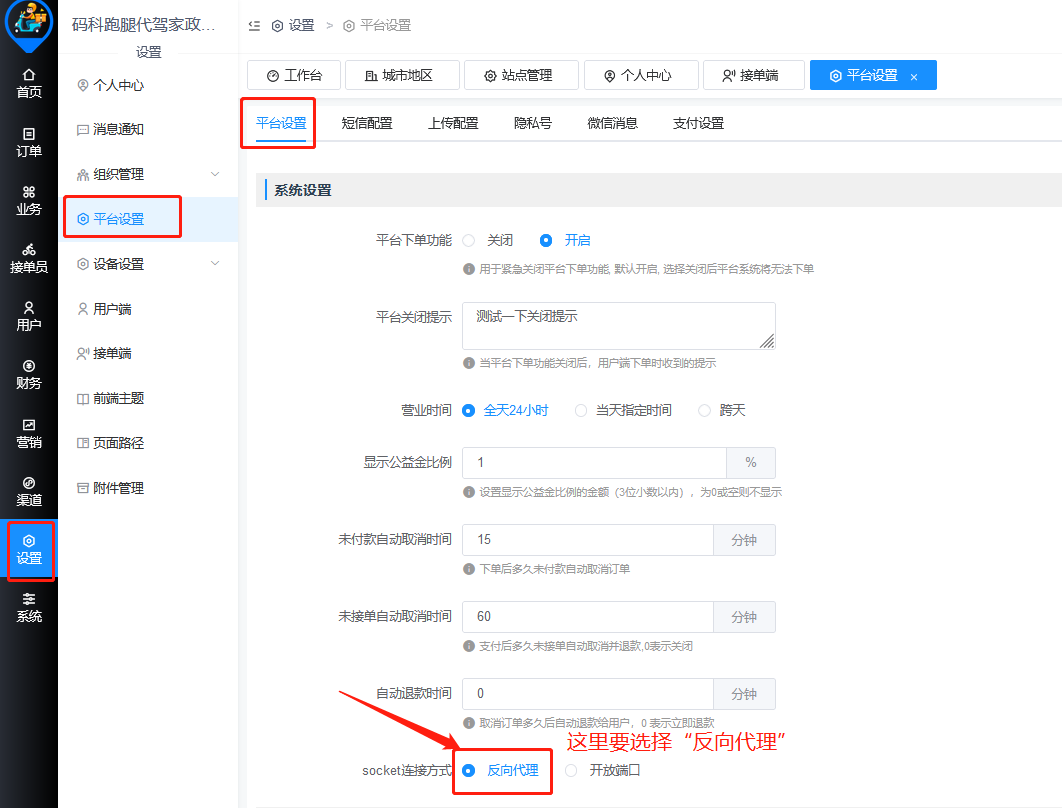Expand 设备设置 submenu

pos(148,264)
